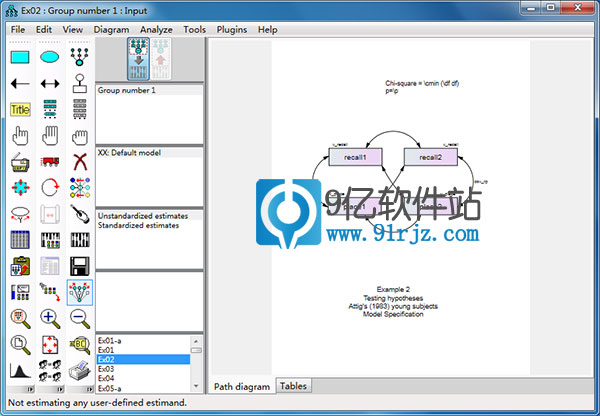Screen dimensions: 600x416
Task: Select the reflect indicators tool
Action: (80, 188)
